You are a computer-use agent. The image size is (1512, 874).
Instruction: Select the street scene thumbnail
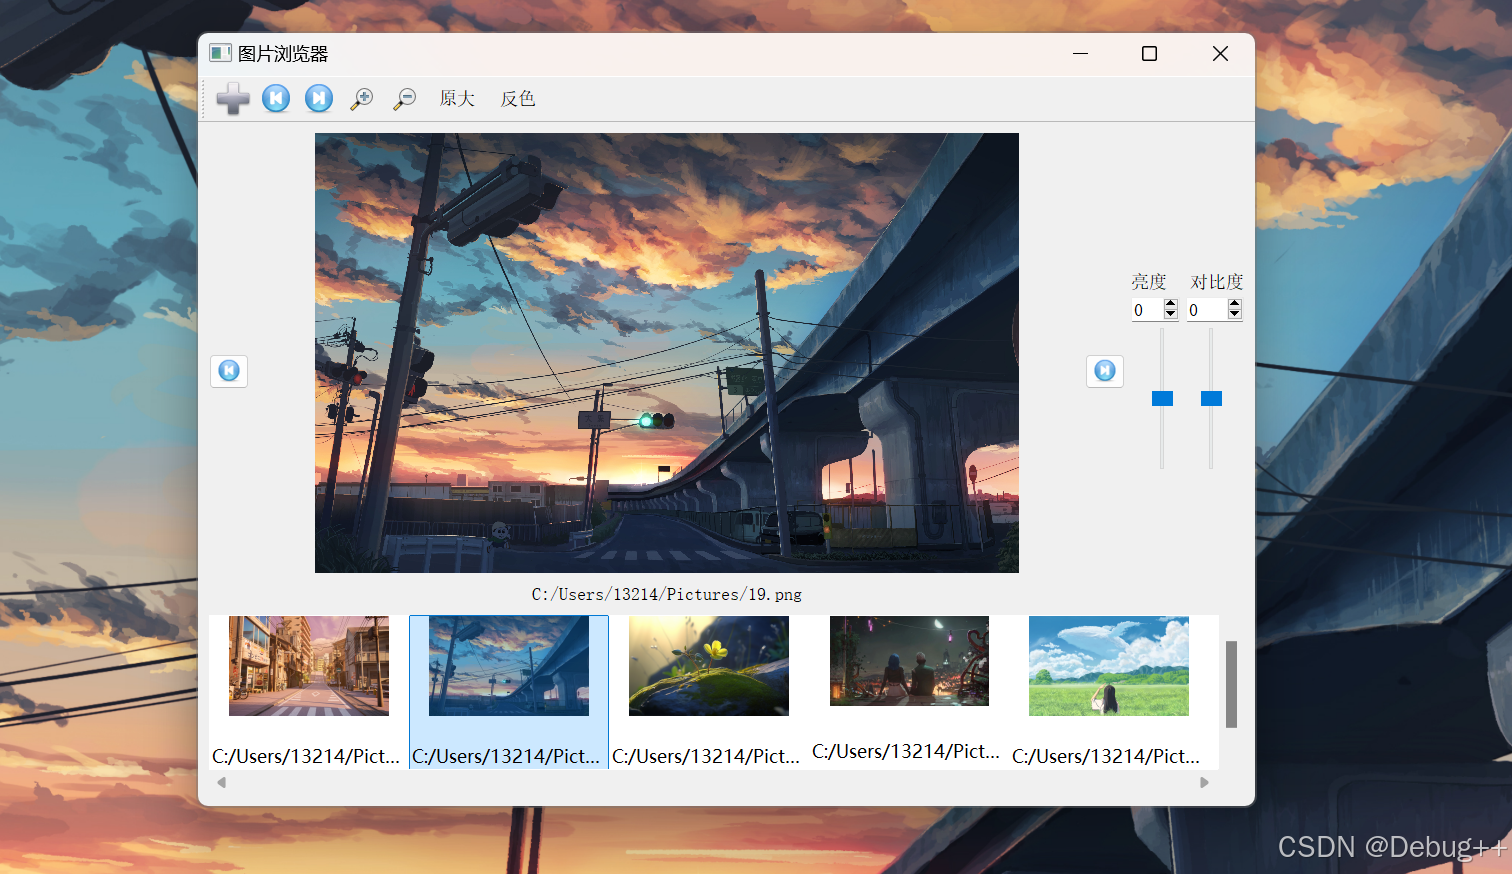pos(309,666)
